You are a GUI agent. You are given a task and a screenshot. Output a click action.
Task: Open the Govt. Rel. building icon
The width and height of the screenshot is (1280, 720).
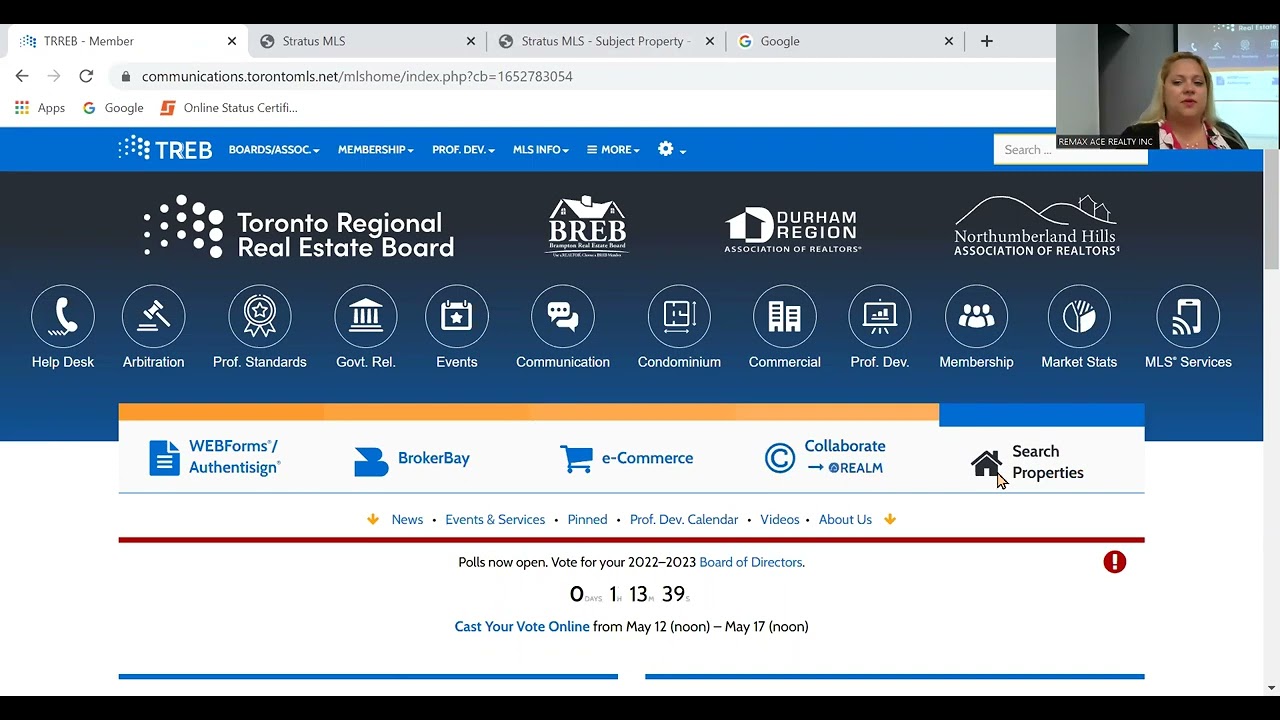pyautogui.click(x=366, y=317)
